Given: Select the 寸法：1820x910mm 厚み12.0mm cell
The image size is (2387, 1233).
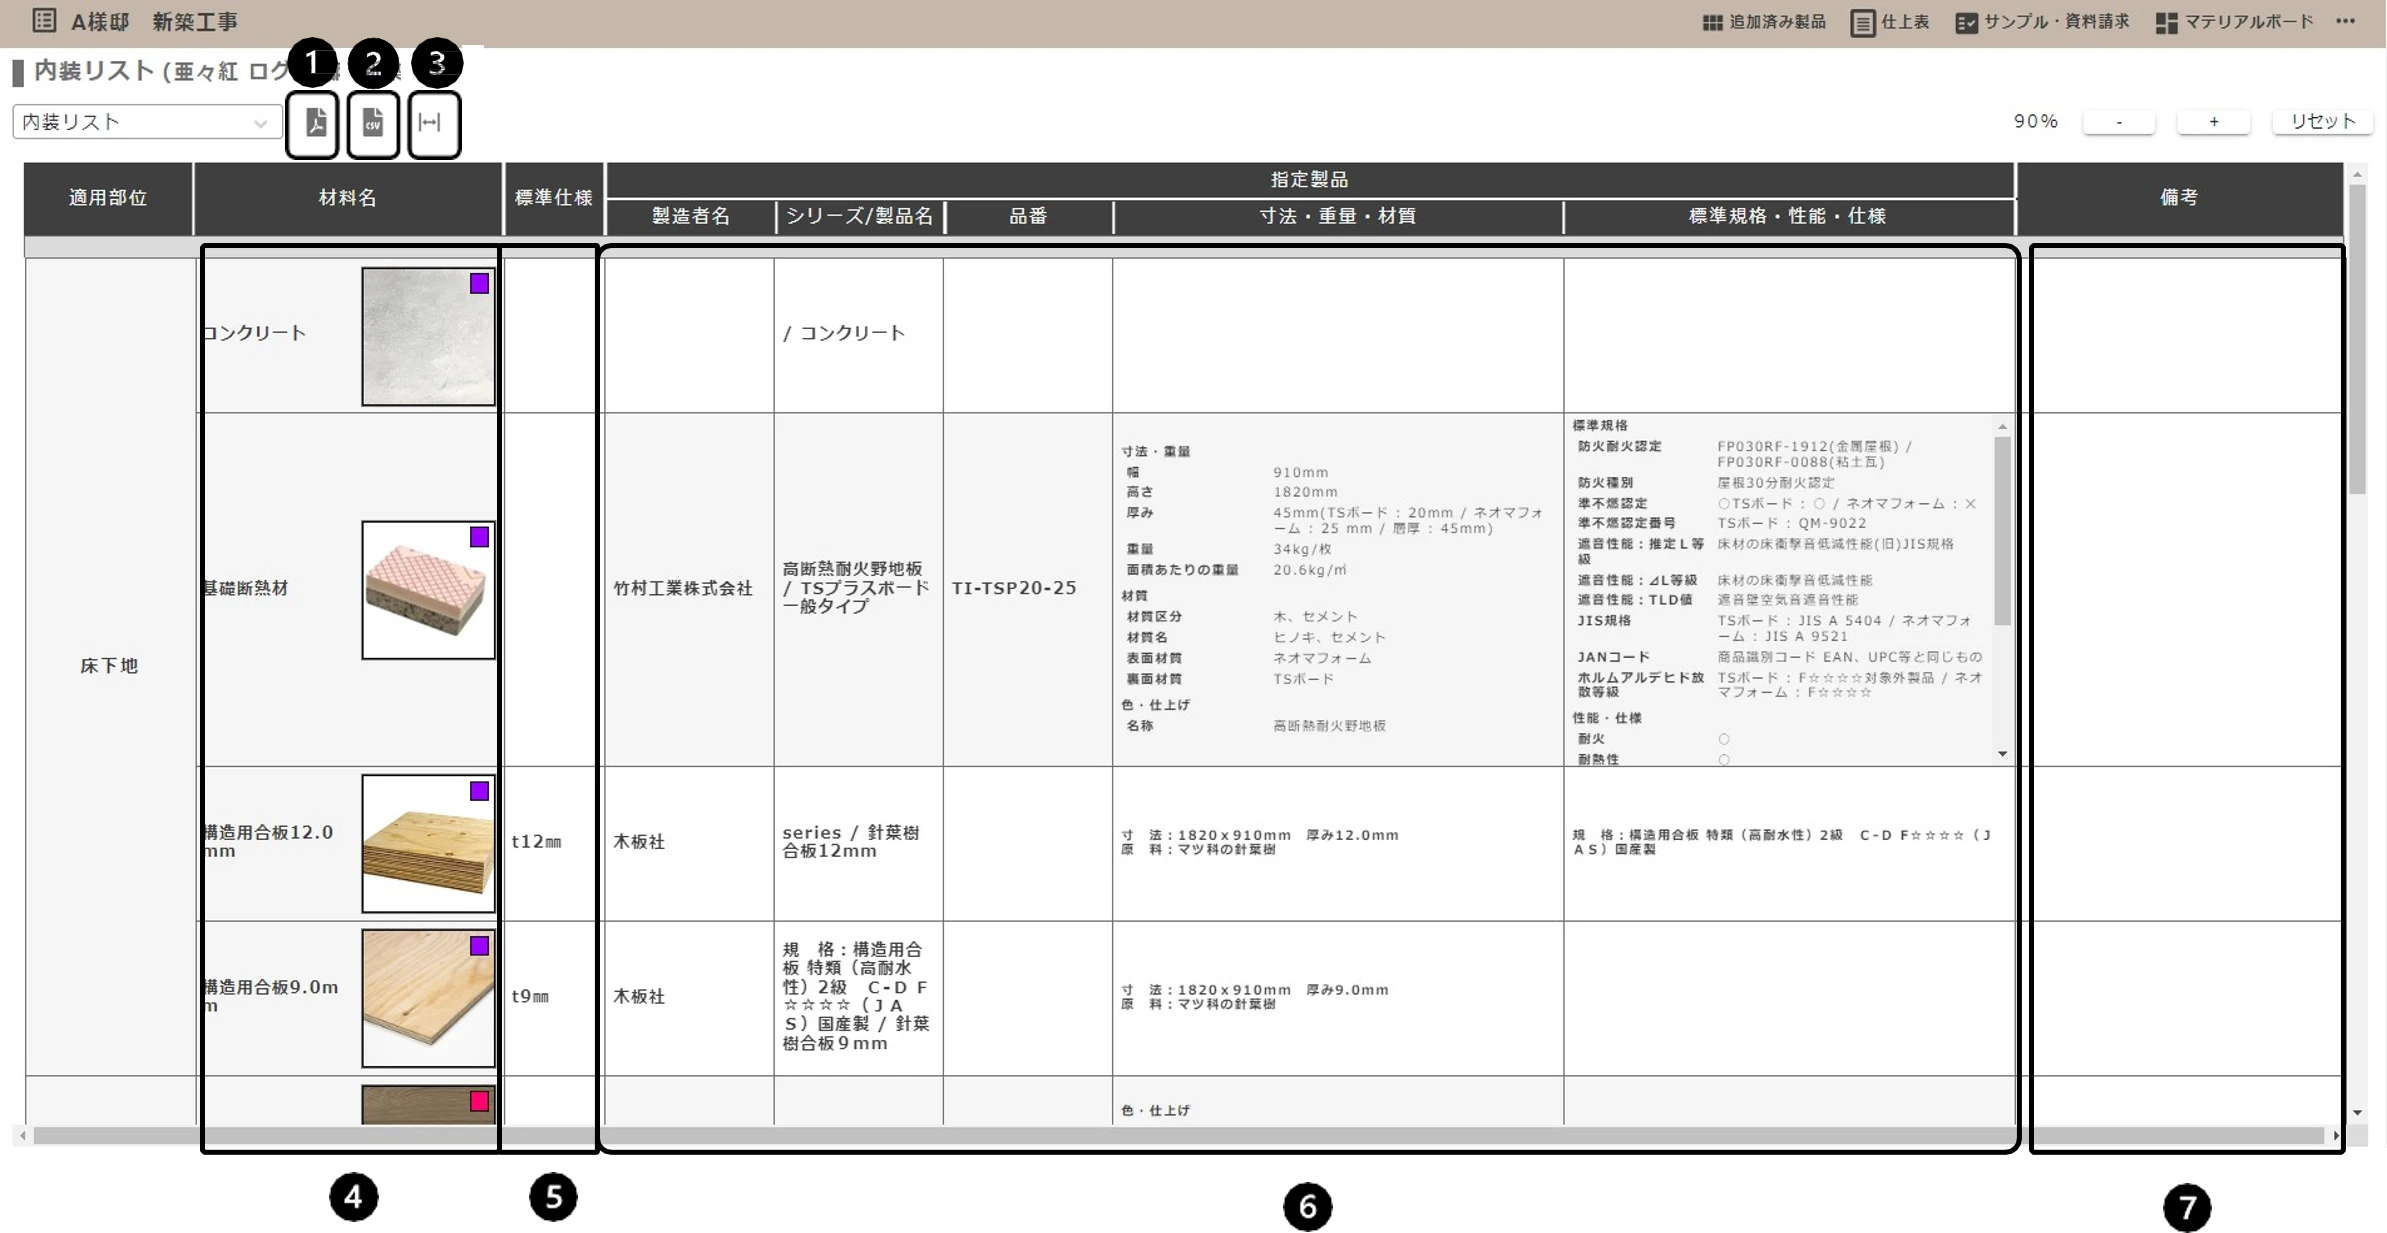Looking at the screenshot, I should click(x=1338, y=843).
